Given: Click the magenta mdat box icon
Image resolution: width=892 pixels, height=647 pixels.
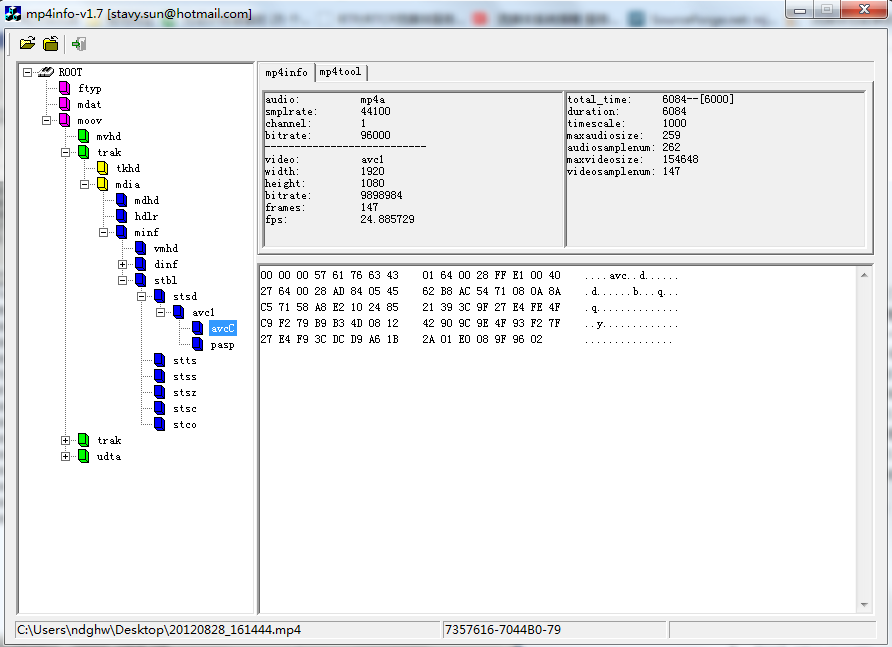Looking at the screenshot, I should 65,104.
